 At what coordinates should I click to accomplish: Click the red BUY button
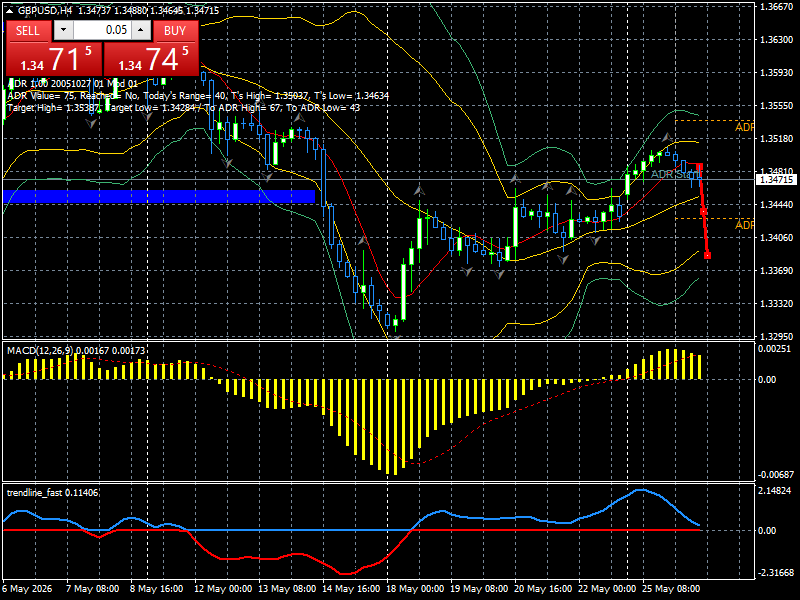point(175,31)
